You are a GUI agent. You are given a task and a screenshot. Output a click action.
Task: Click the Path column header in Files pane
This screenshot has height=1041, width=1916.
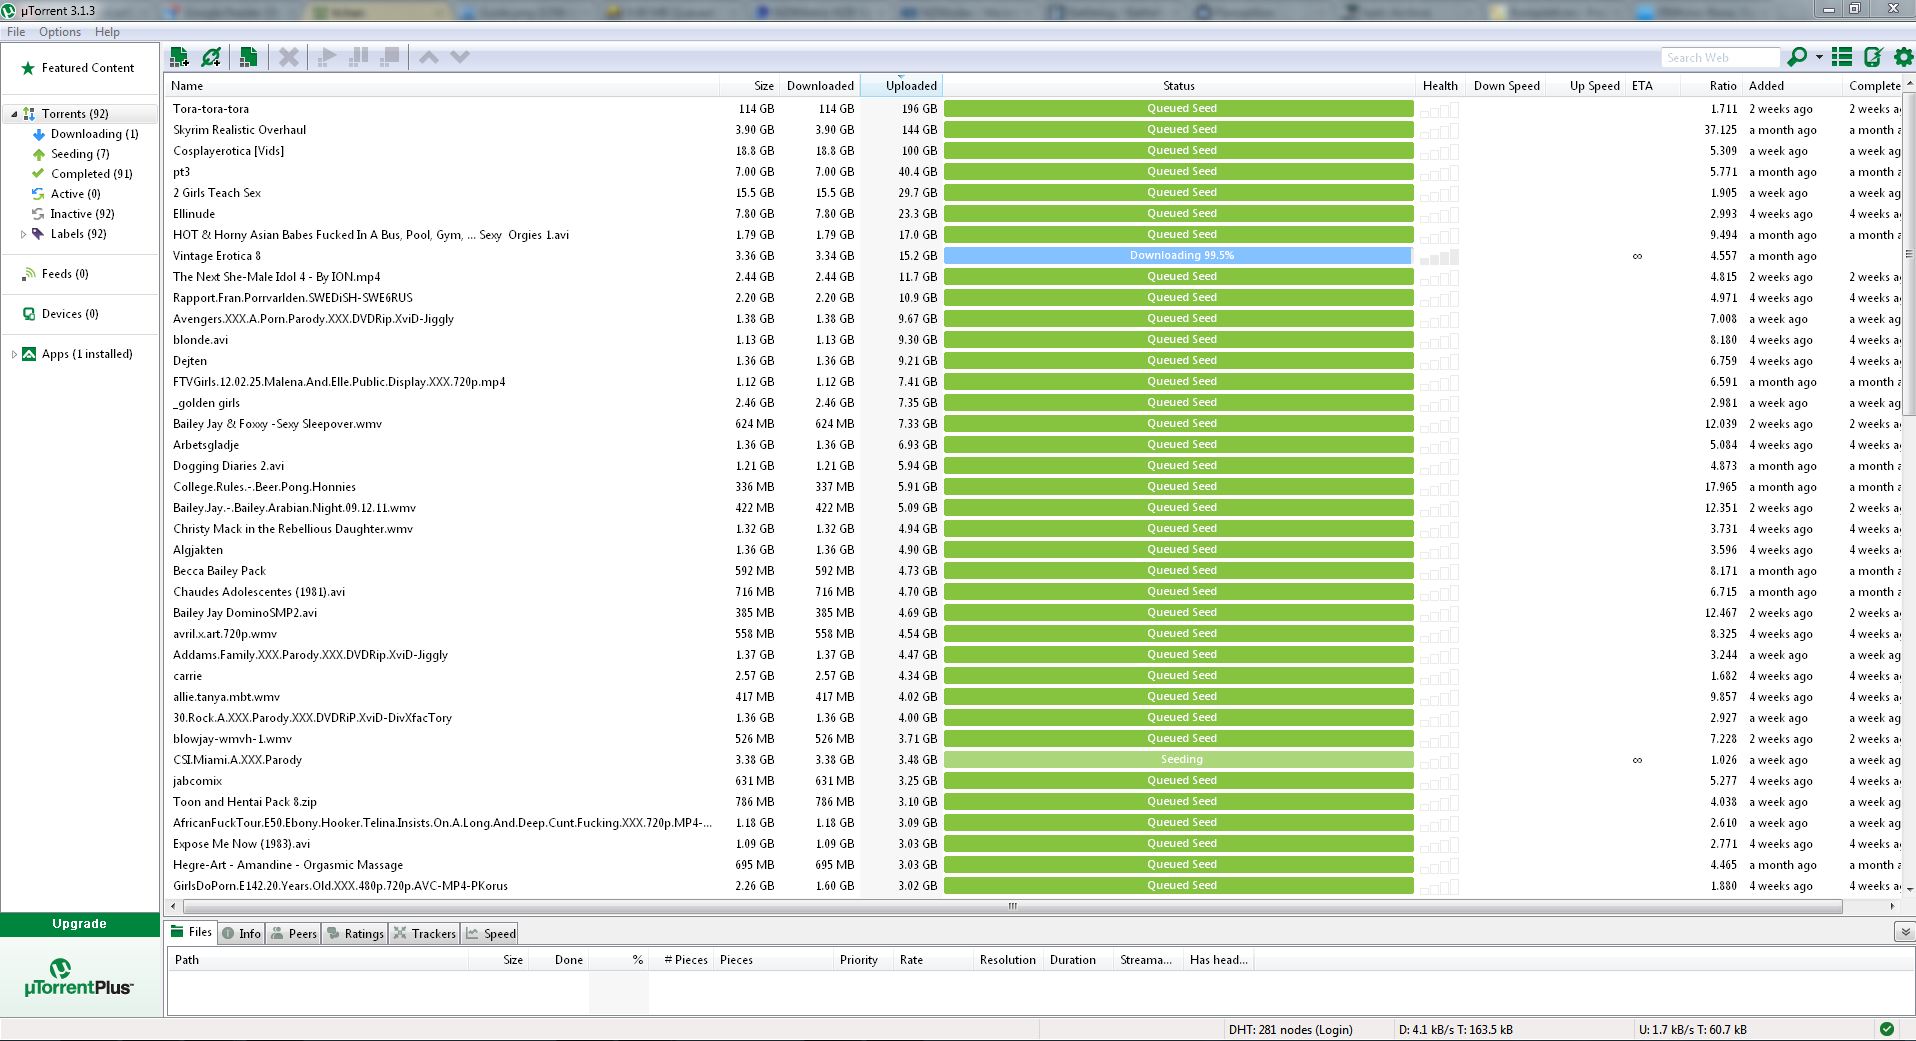pos(318,960)
